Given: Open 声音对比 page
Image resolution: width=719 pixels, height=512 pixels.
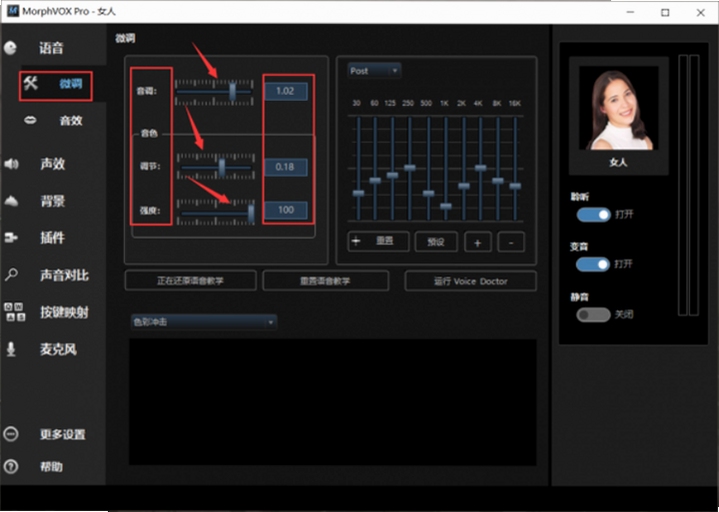Looking at the screenshot, I should pyautogui.click(x=64, y=275).
